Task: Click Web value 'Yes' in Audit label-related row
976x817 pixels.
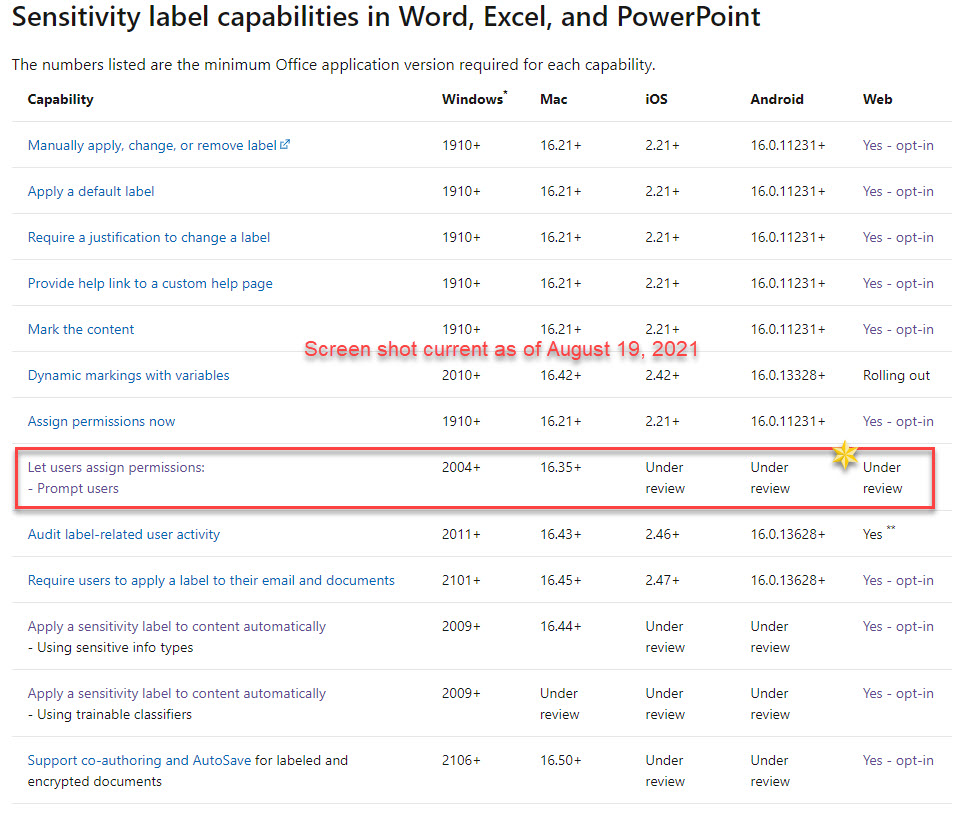Action: coord(873,535)
